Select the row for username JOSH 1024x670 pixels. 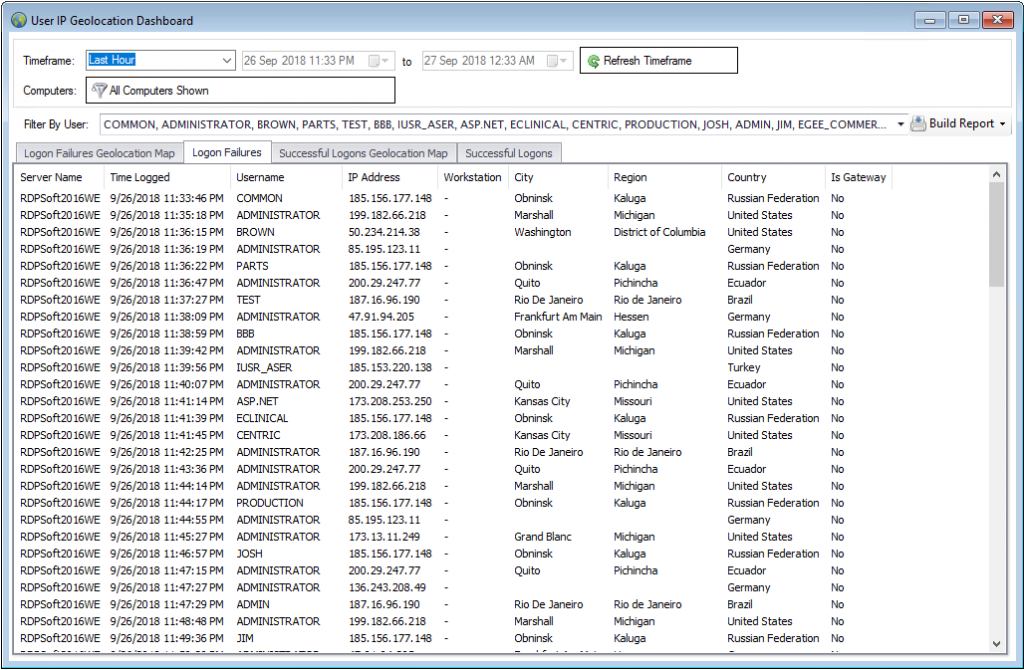(x=300, y=553)
